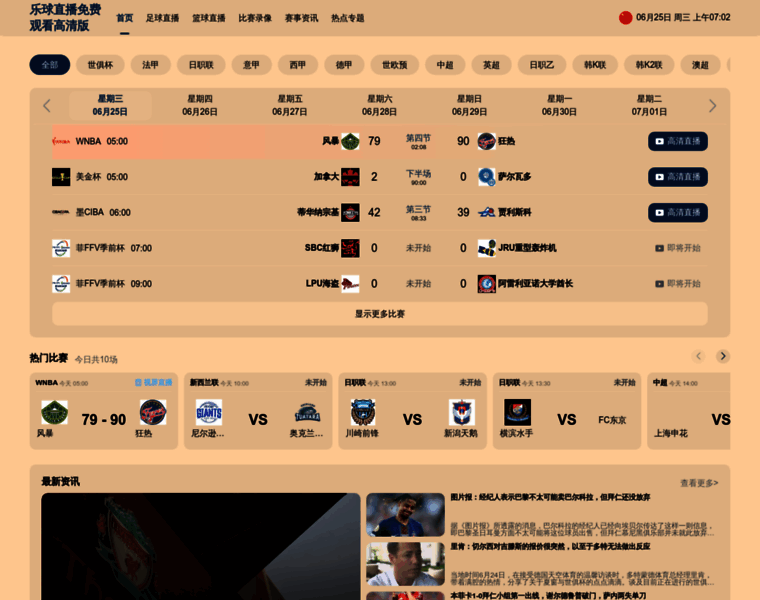Open 比赛录像 nav tab
760x600 pixels.
[255, 18]
